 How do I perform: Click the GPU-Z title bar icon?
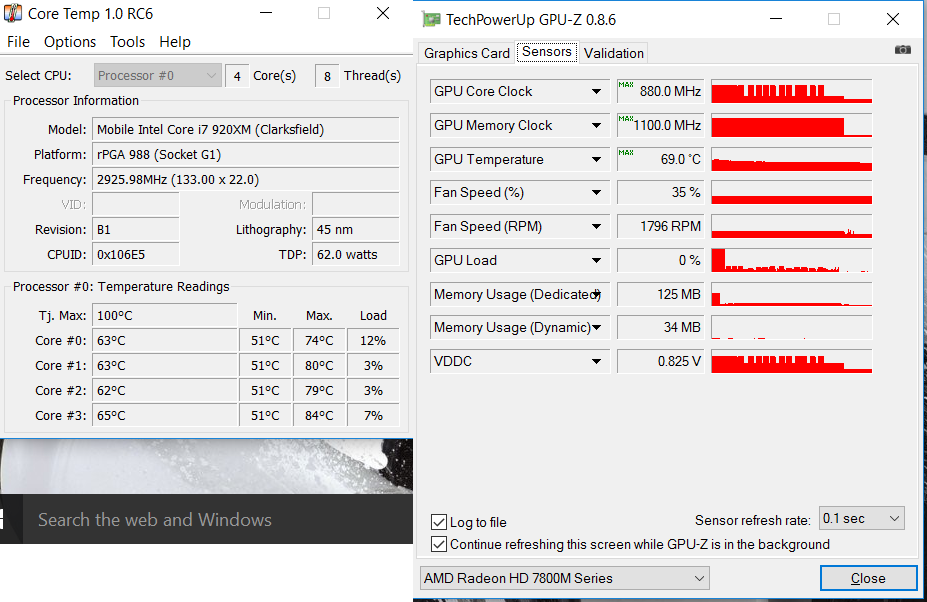(431, 19)
